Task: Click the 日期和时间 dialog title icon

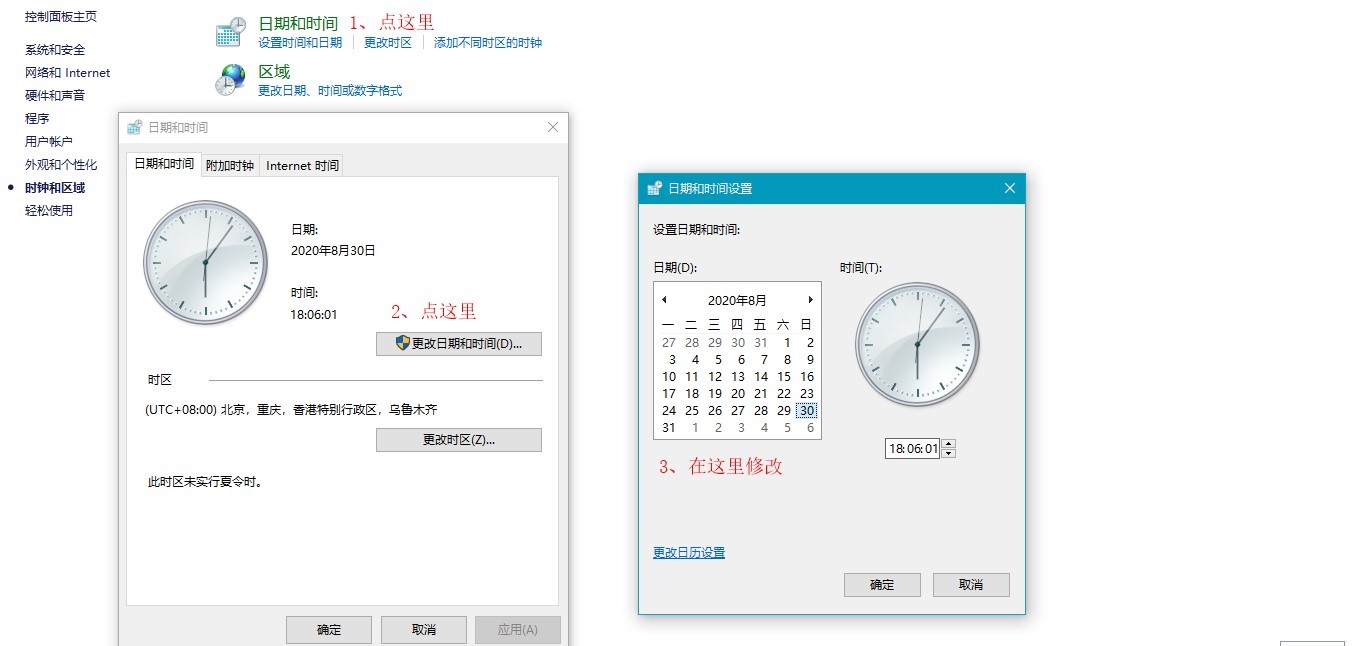Action: pos(135,128)
